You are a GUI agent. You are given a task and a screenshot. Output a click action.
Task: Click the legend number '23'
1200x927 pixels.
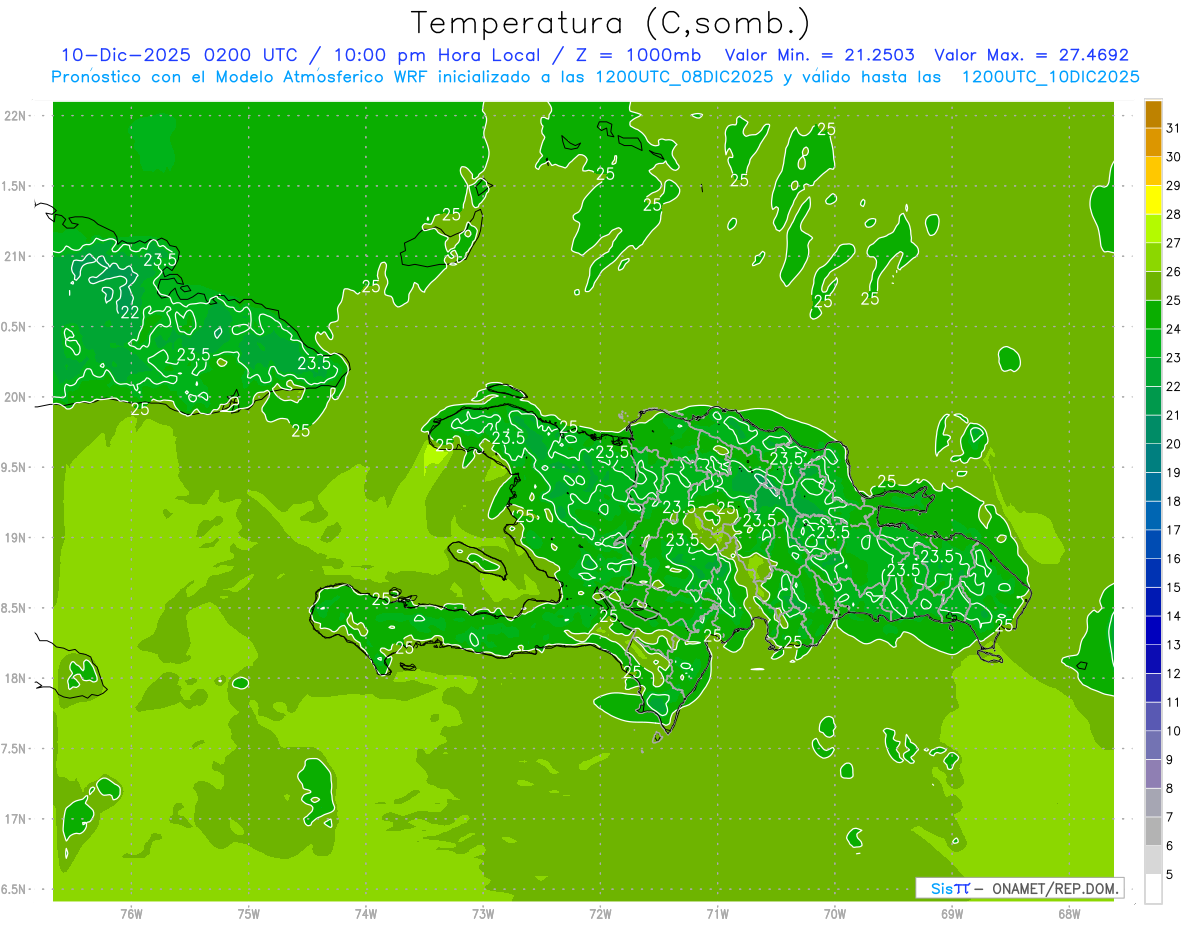(x=1173, y=358)
